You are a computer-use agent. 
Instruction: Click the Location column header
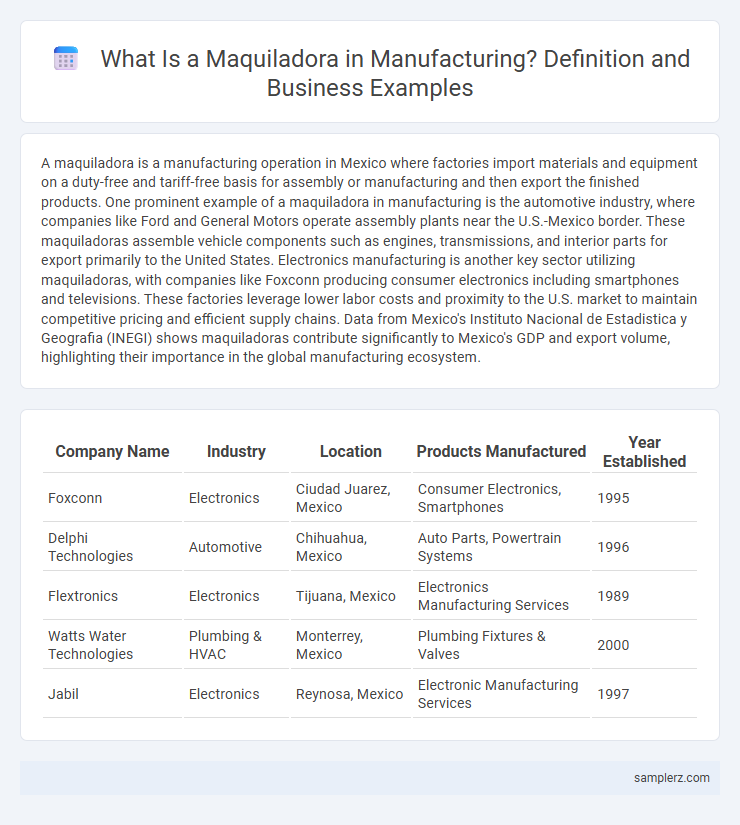[x=351, y=451]
